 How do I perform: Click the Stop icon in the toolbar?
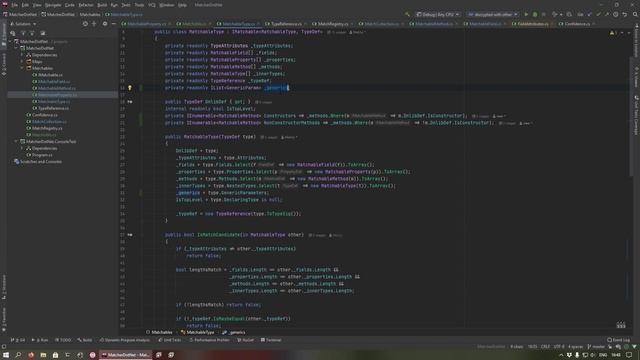click(x=543, y=14)
